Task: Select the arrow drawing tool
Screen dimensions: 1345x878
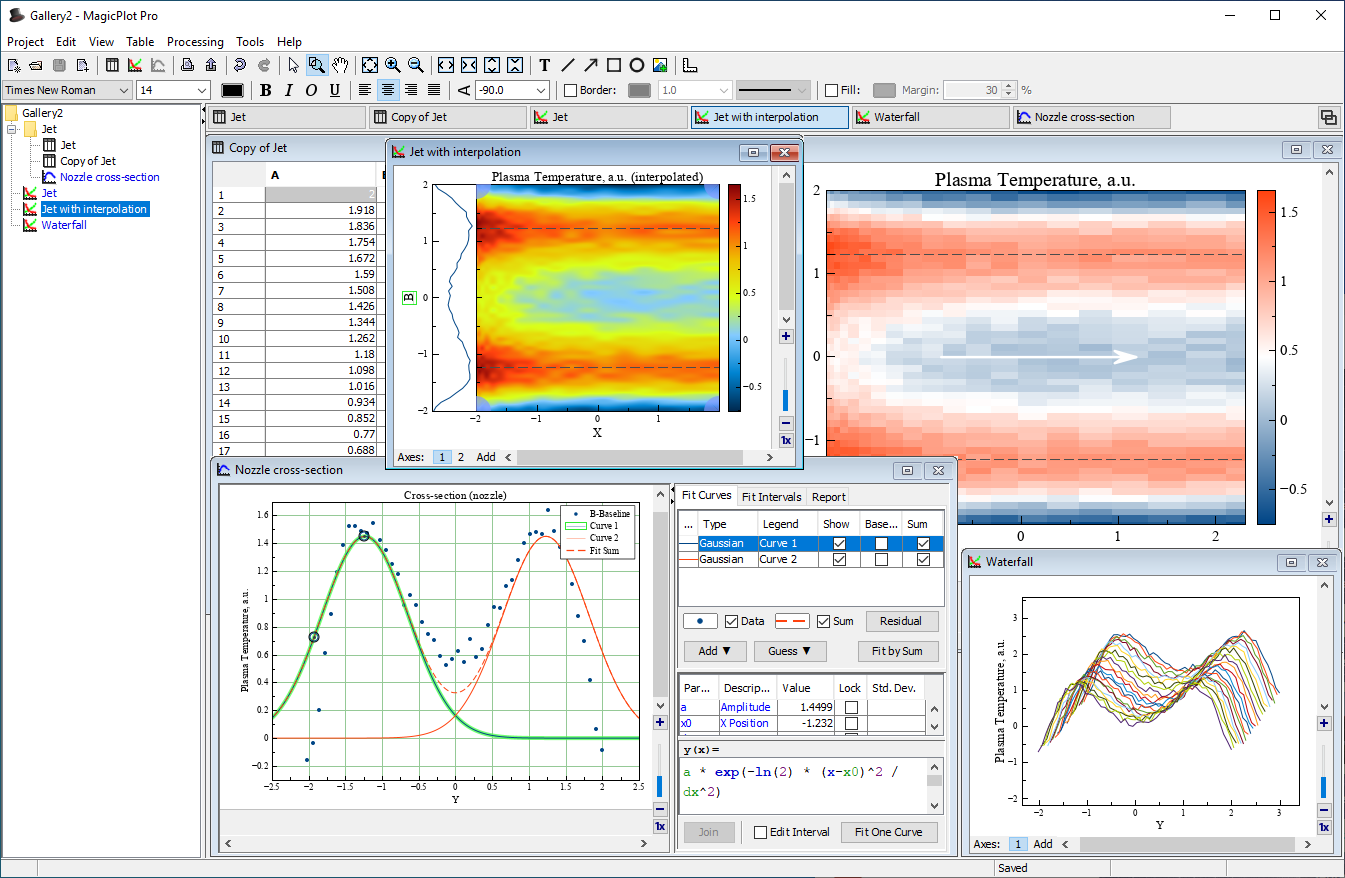Action: (x=591, y=65)
